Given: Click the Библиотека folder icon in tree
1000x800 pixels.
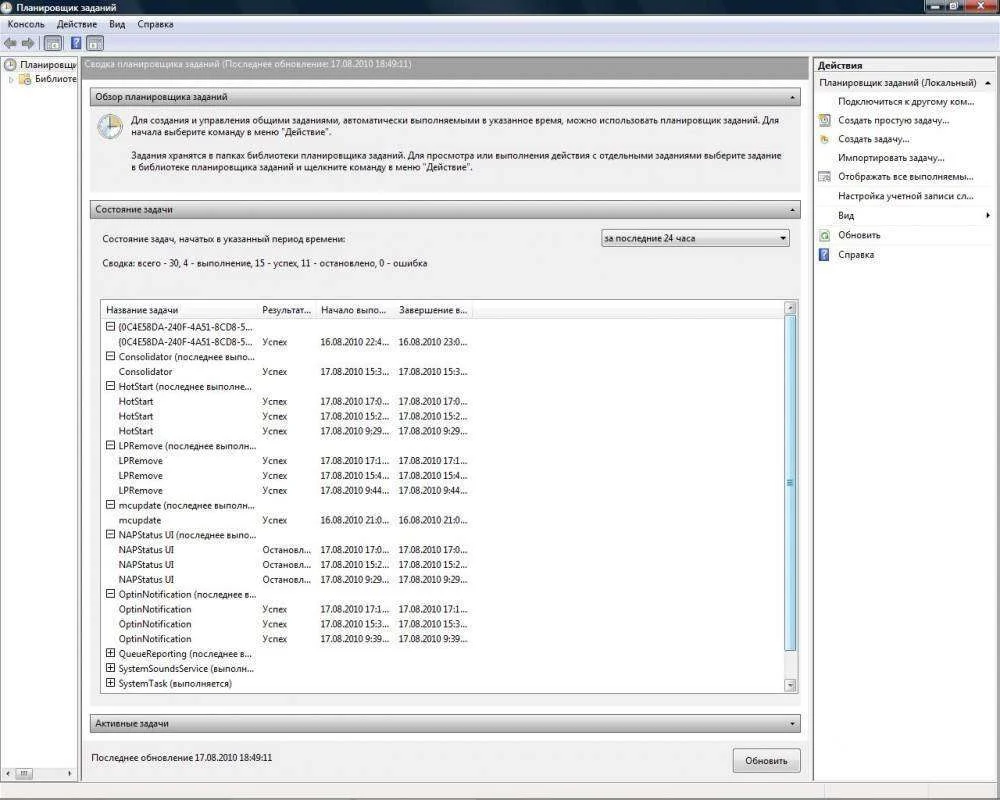Looking at the screenshot, I should coord(26,79).
